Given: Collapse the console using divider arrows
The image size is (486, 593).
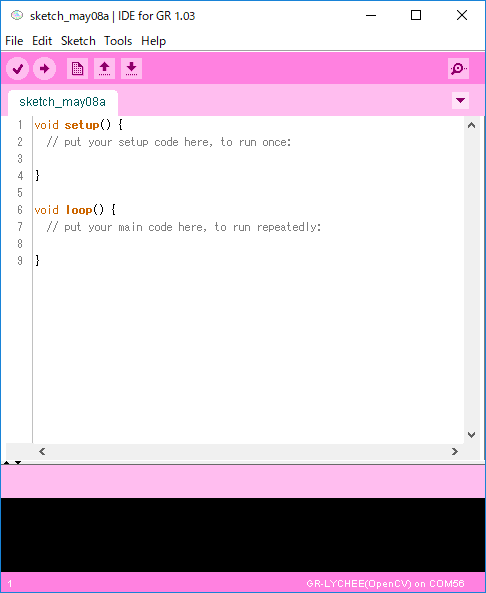Looking at the screenshot, I should pos(18,463).
